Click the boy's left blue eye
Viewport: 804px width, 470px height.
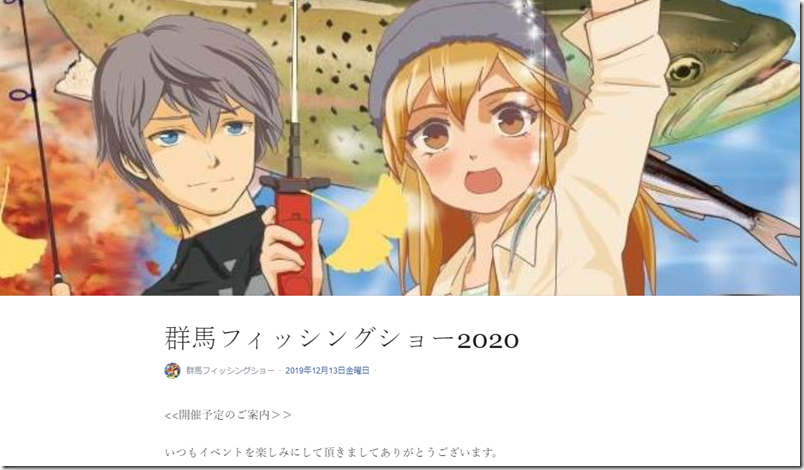point(171,137)
